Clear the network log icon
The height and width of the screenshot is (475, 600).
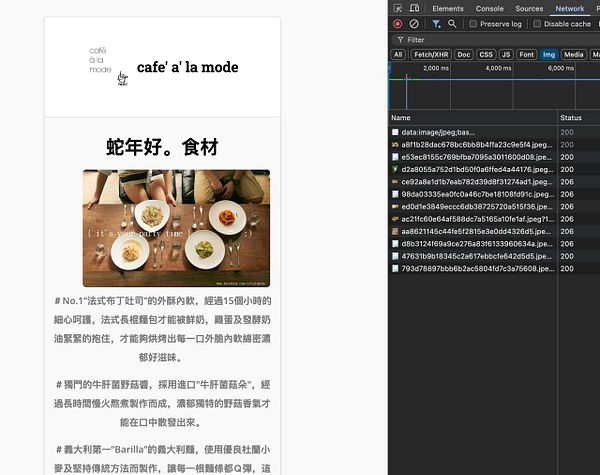[x=414, y=24]
